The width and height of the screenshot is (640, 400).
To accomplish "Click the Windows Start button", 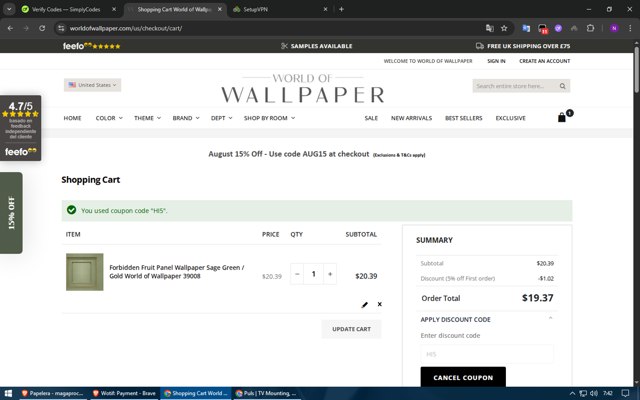I will pyautogui.click(x=8, y=393).
